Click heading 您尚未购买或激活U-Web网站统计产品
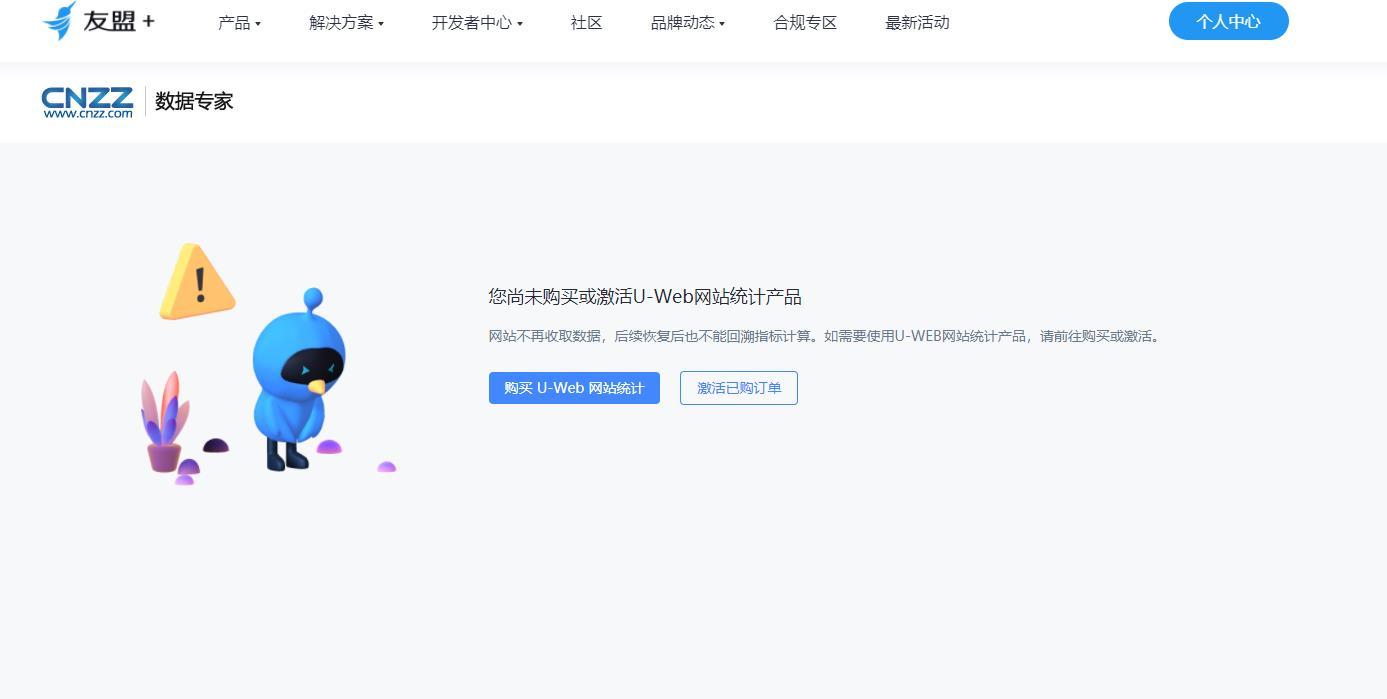The height and width of the screenshot is (699, 1387). click(x=645, y=297)
